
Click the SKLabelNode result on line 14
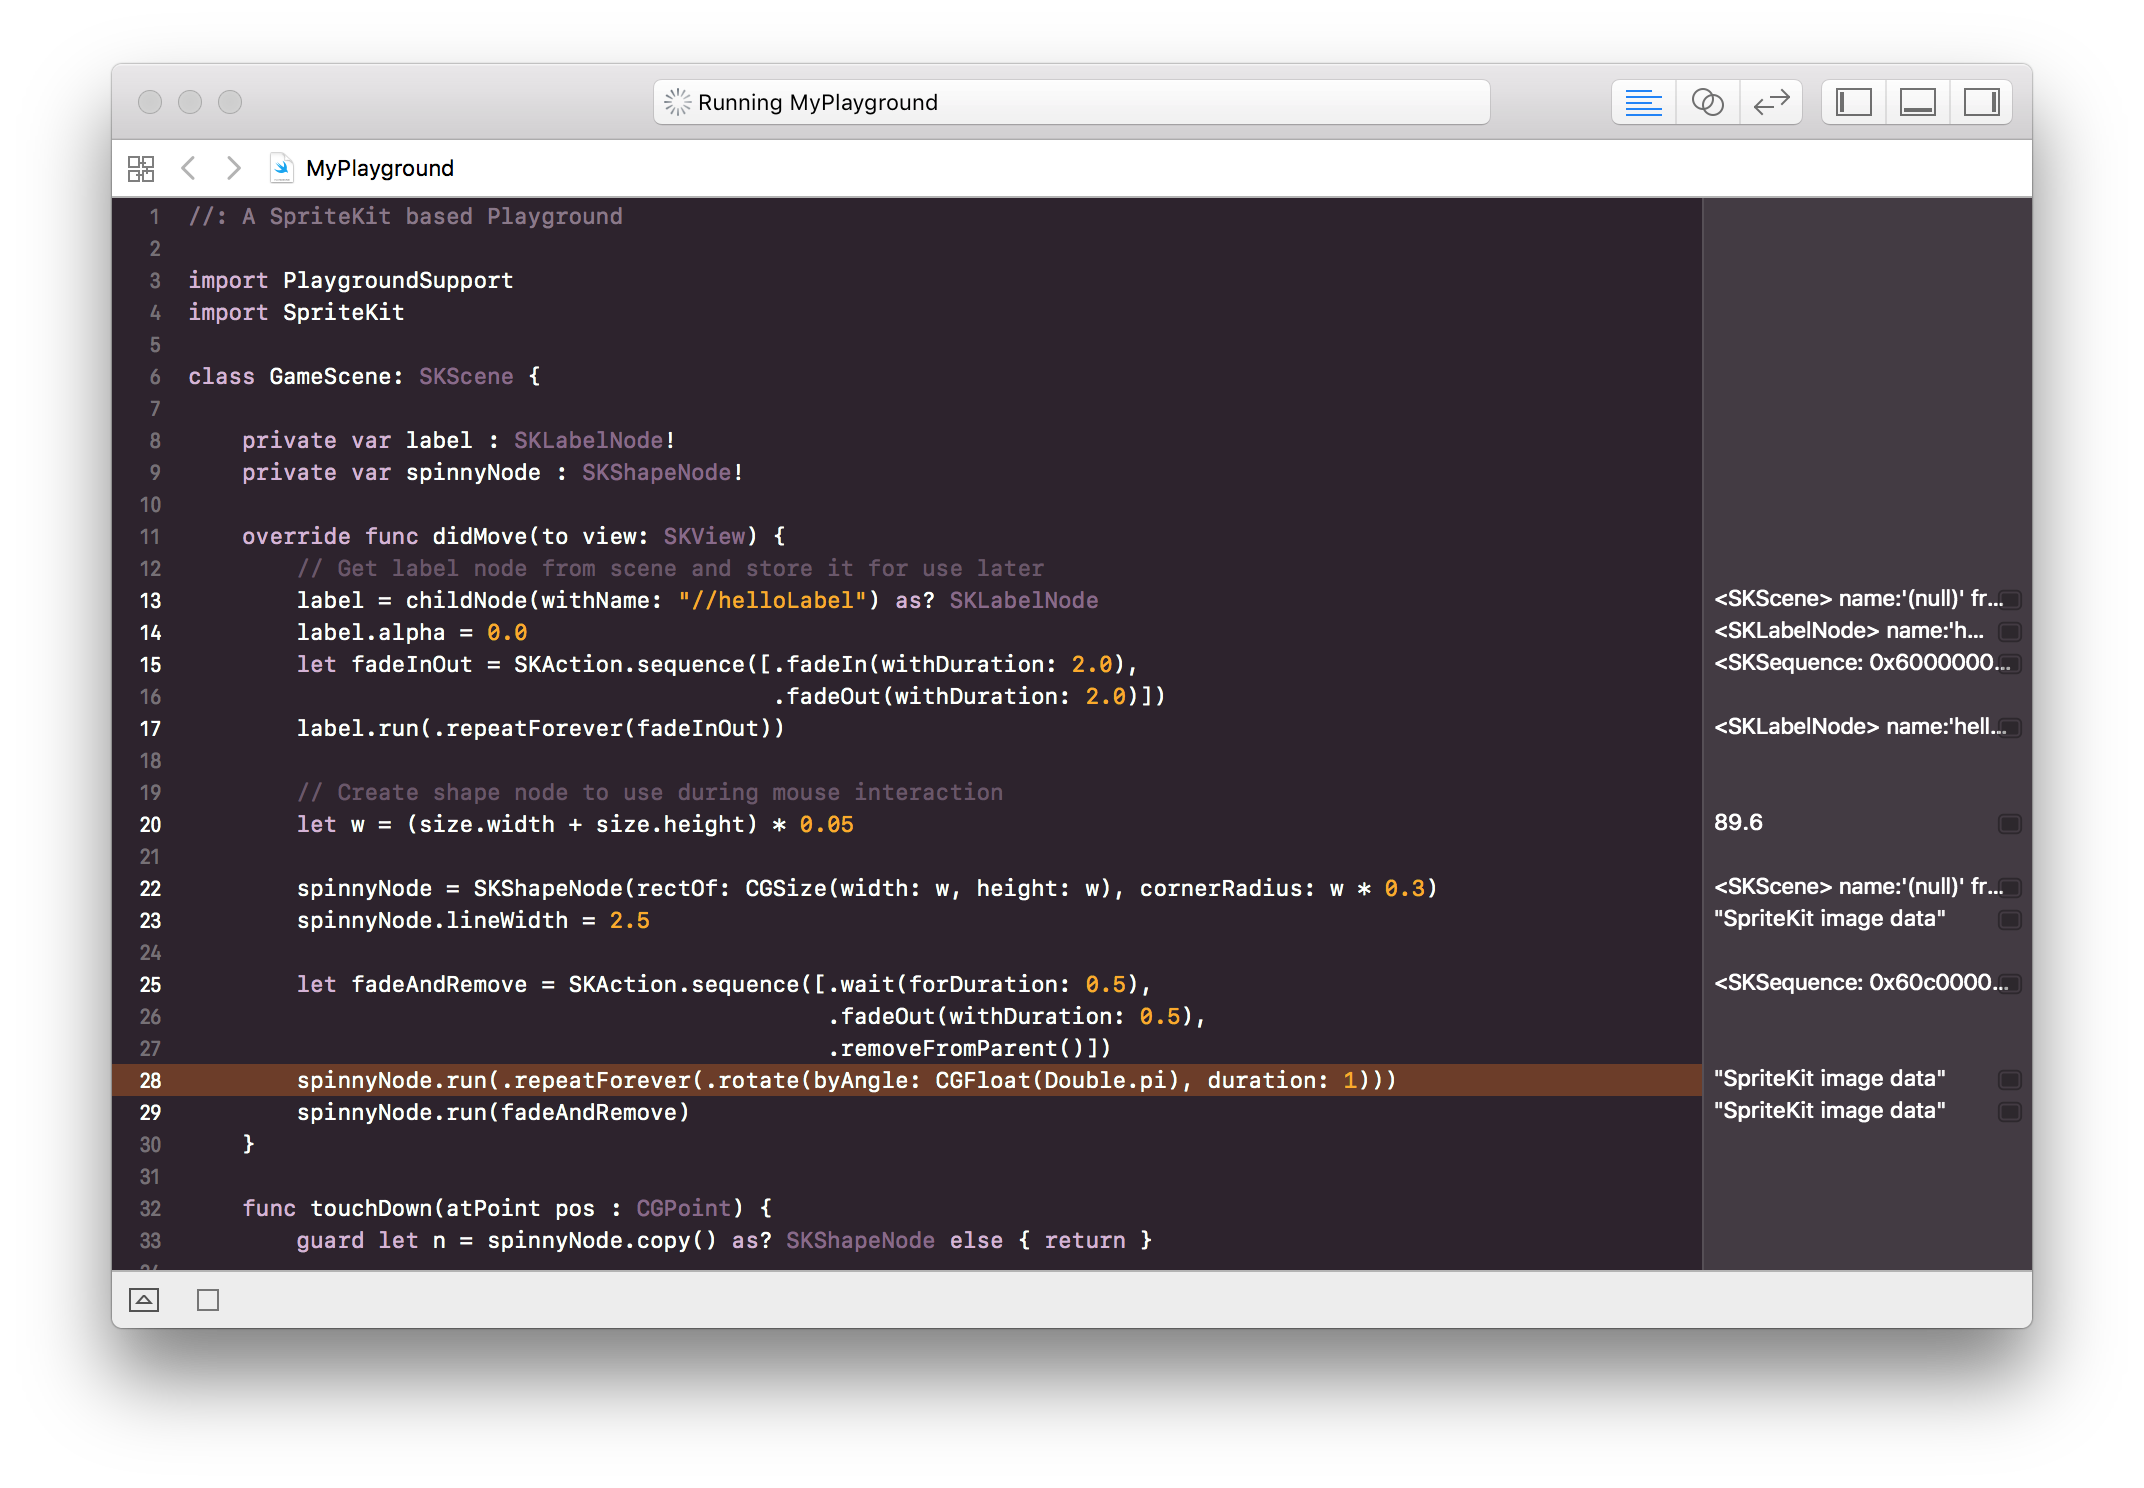click(1848, 631)
